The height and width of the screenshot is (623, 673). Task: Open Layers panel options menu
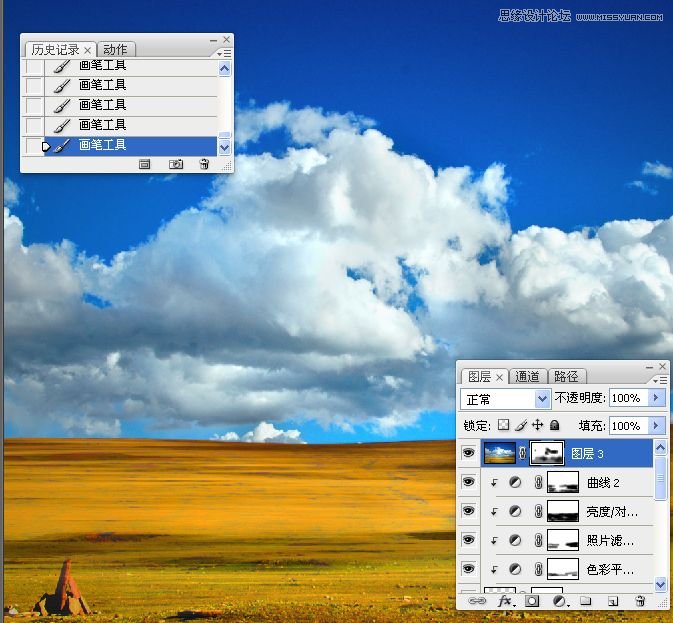click(x=660, y=380)
